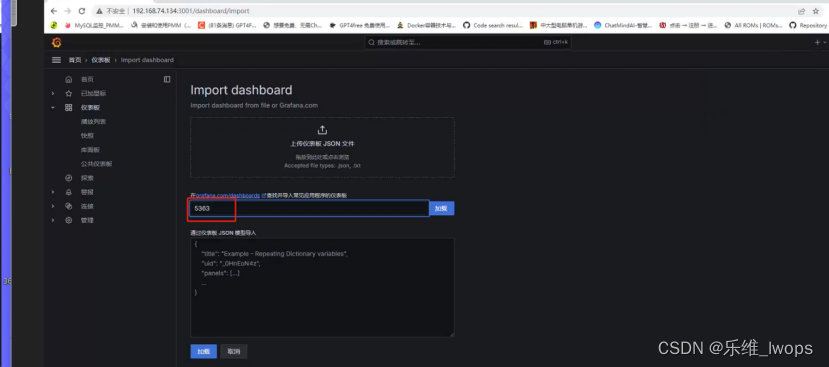
Task: Click the bottom blue Load button
Action: point(204,351)
